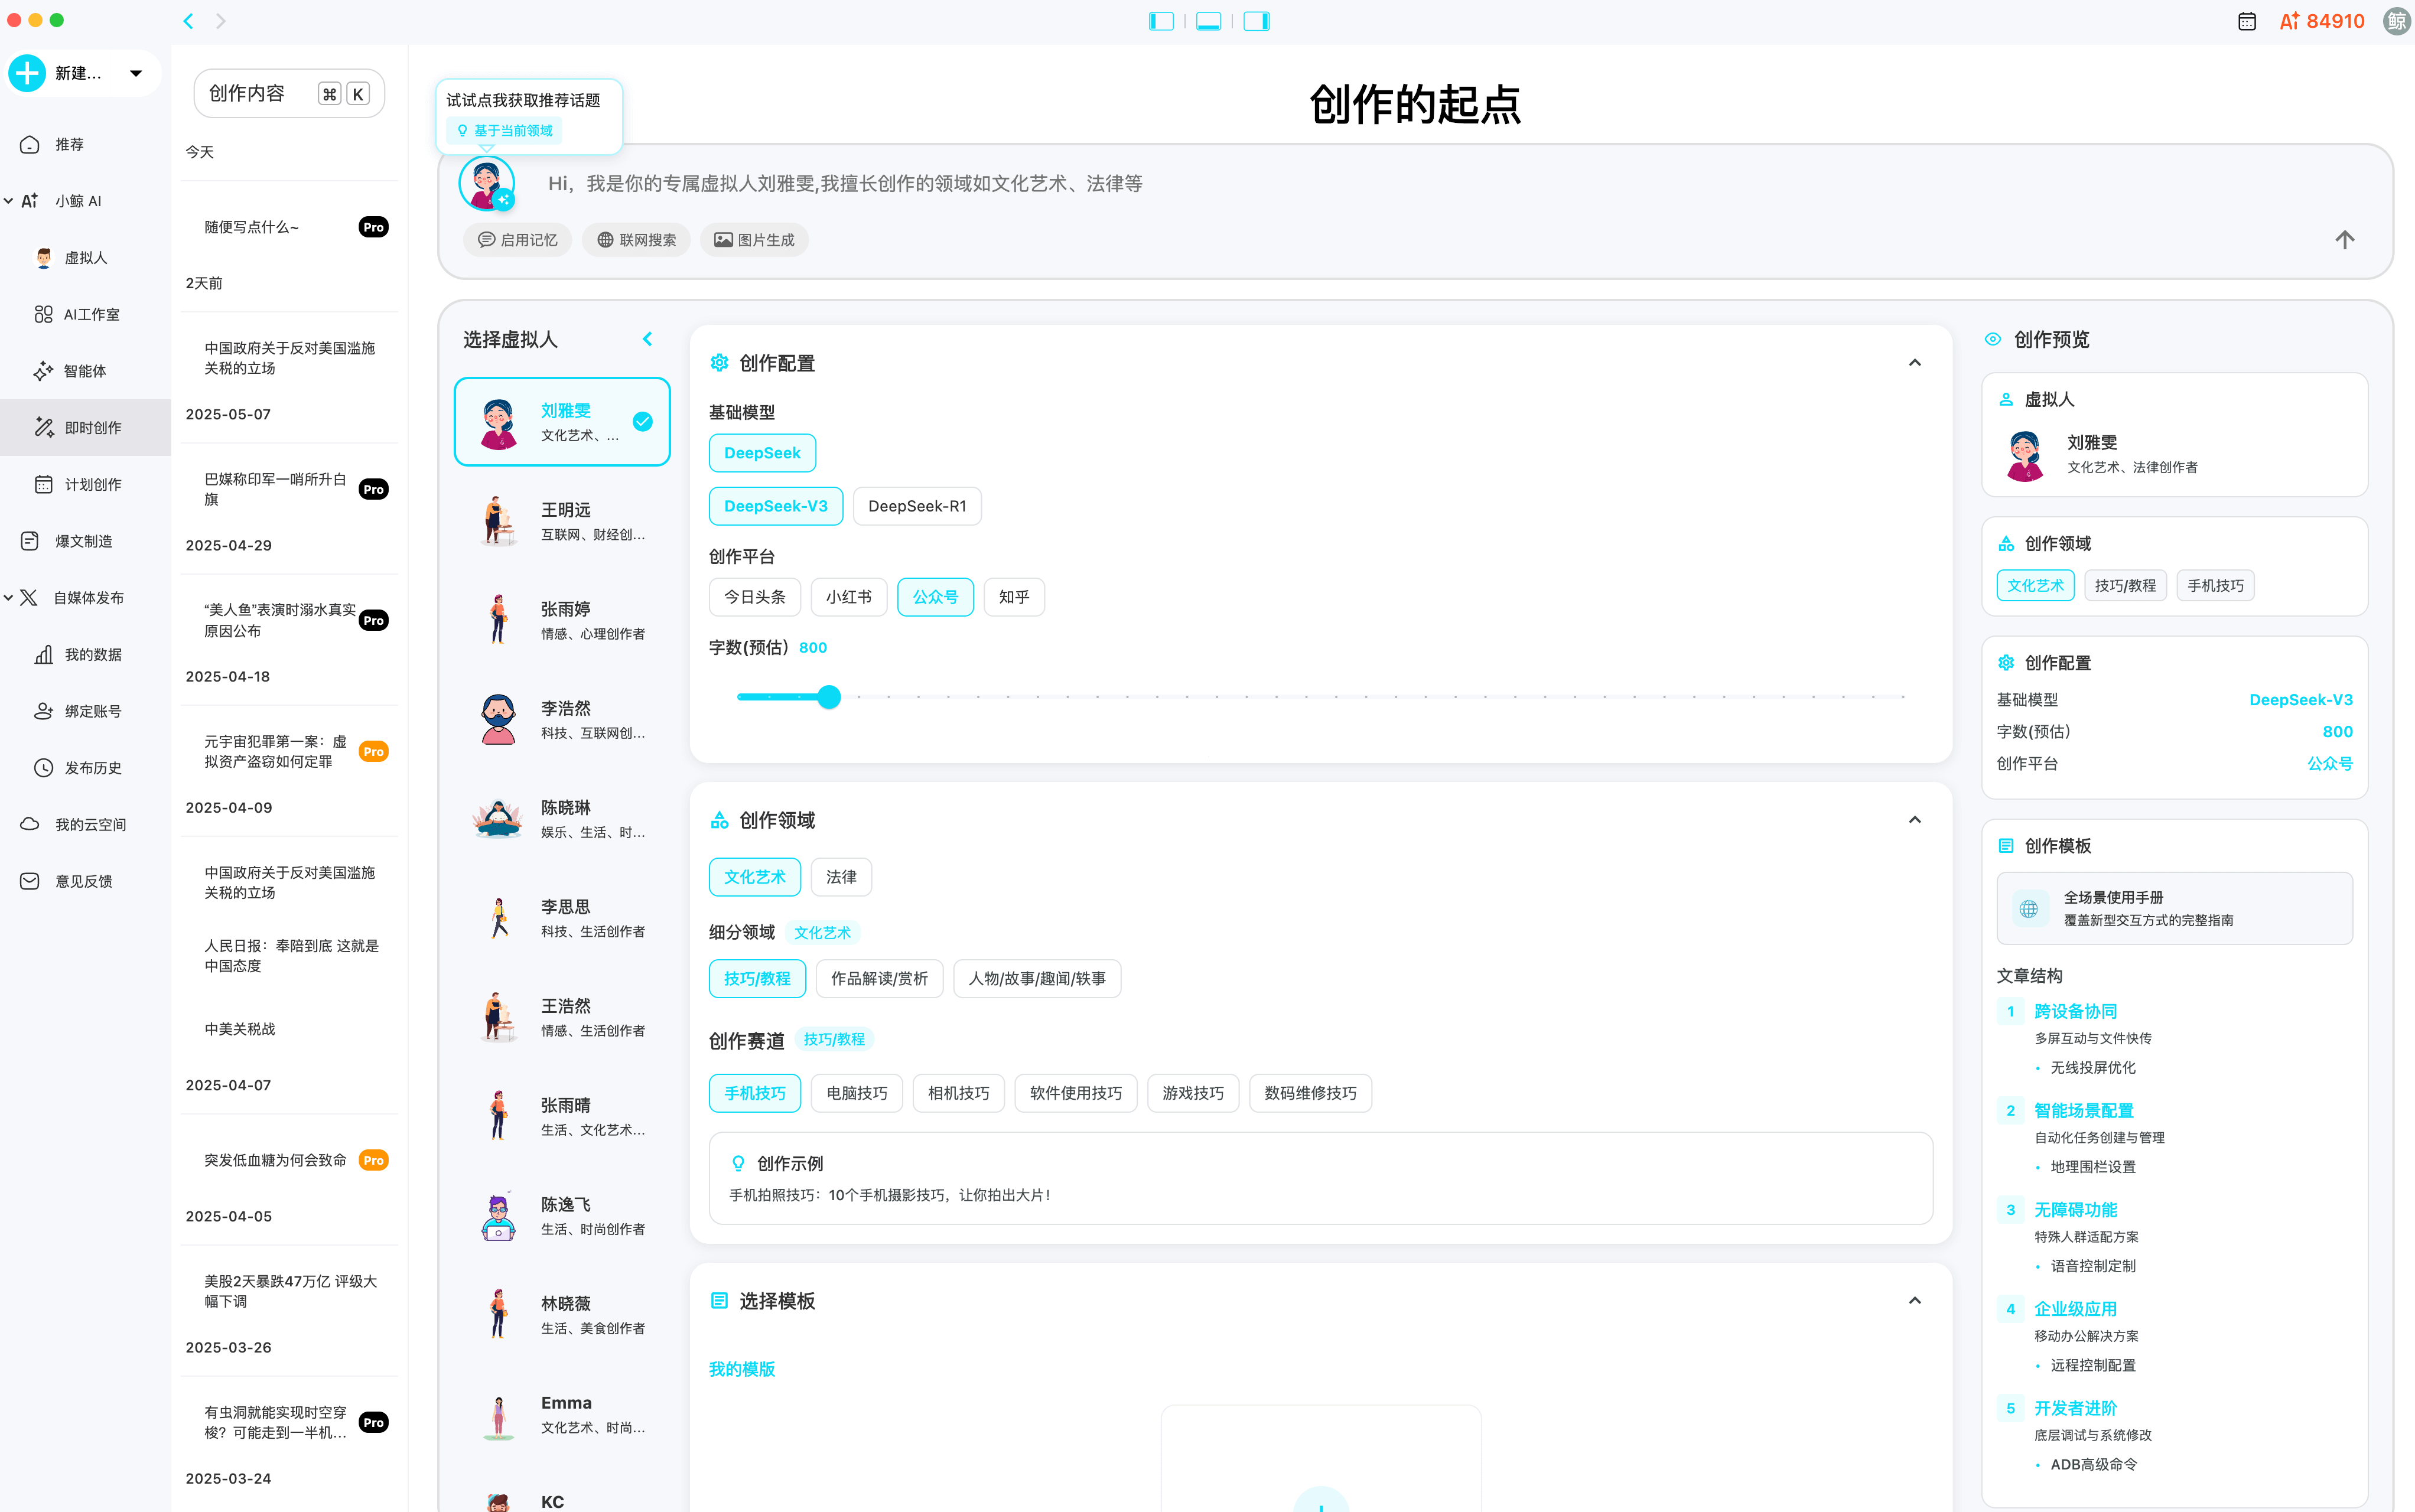The width and height of the screenshot is (2415, 1512).
Task: Click the send arrow in the chat box
Action: [x=2344, y=239]
